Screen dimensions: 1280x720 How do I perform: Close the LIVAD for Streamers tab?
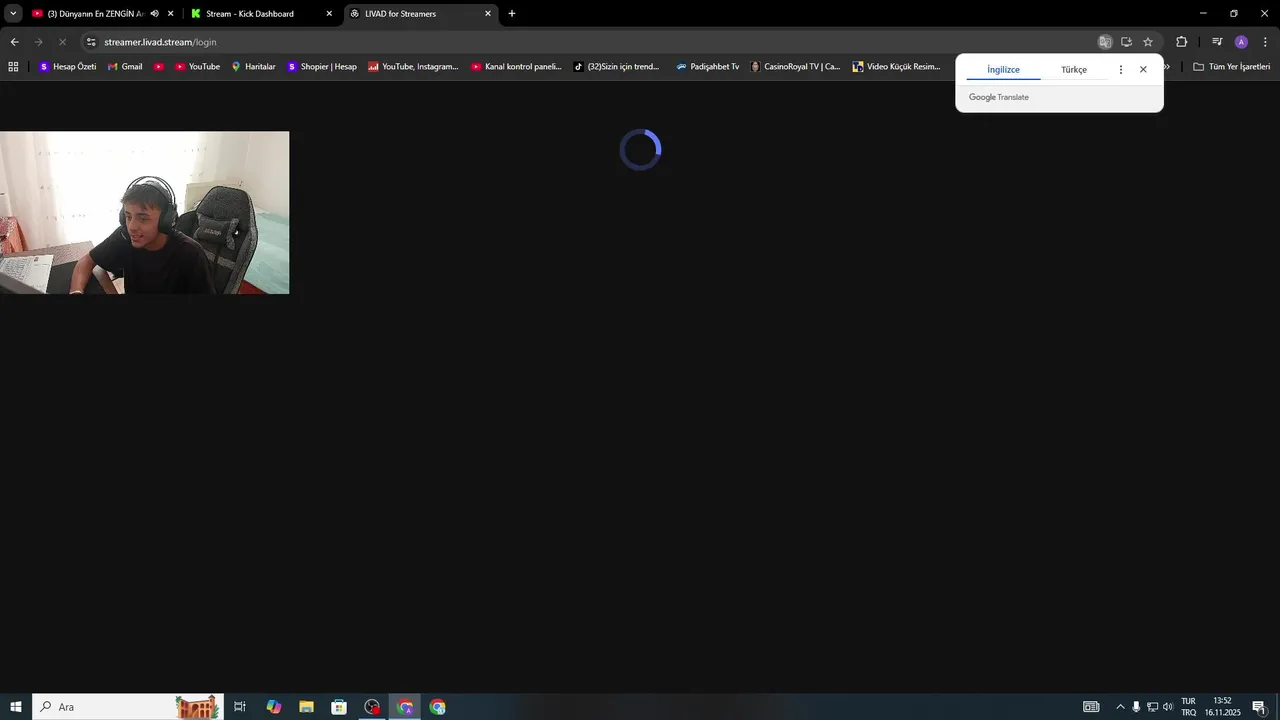[x=488, y=14]
